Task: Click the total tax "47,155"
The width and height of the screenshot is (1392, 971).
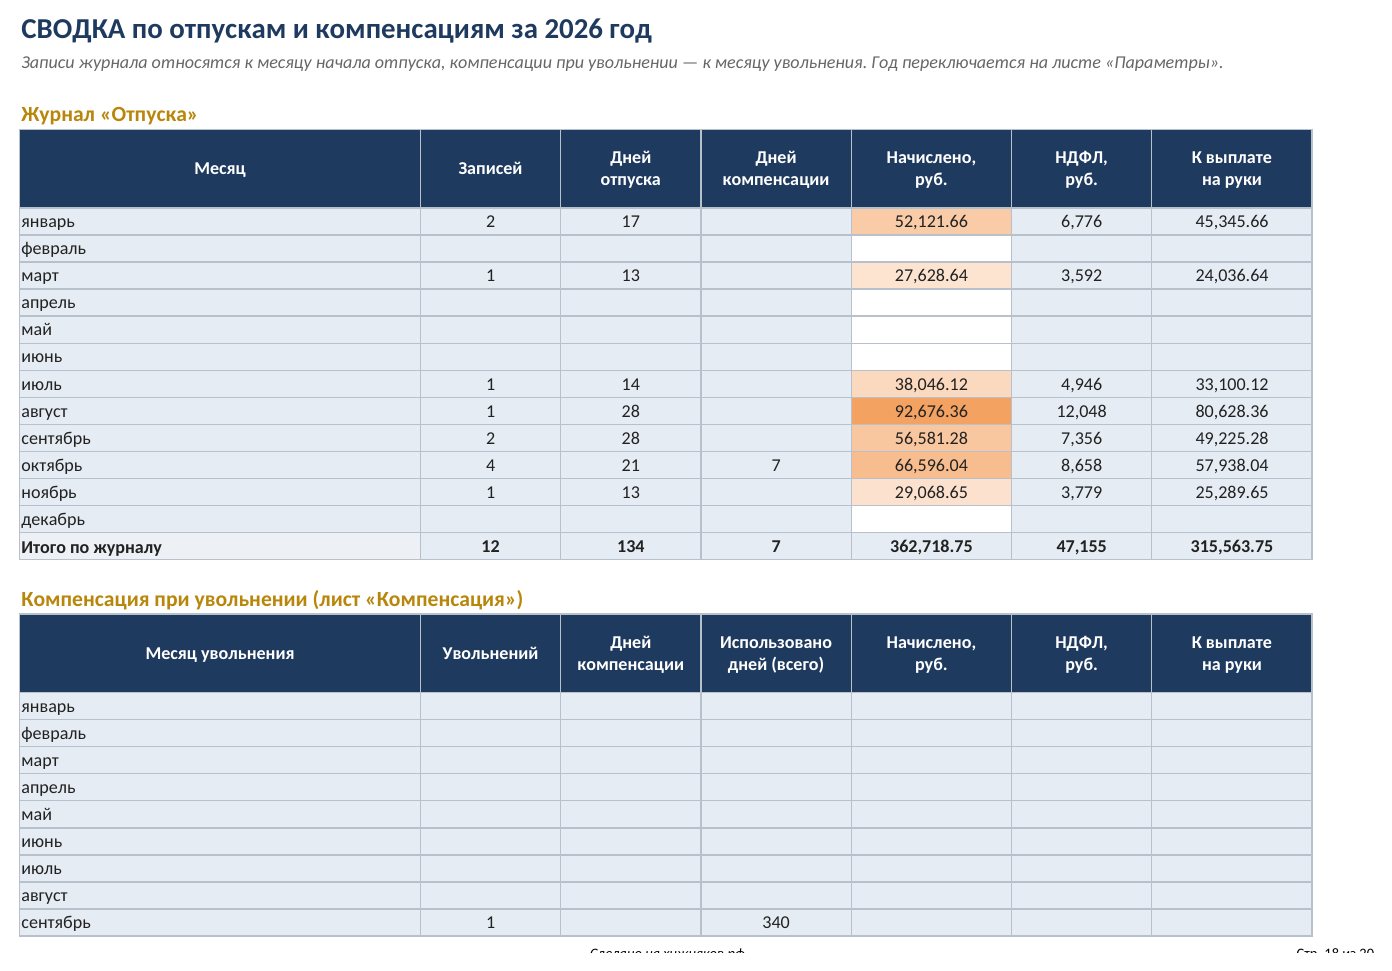Action: coord(1081,546)
